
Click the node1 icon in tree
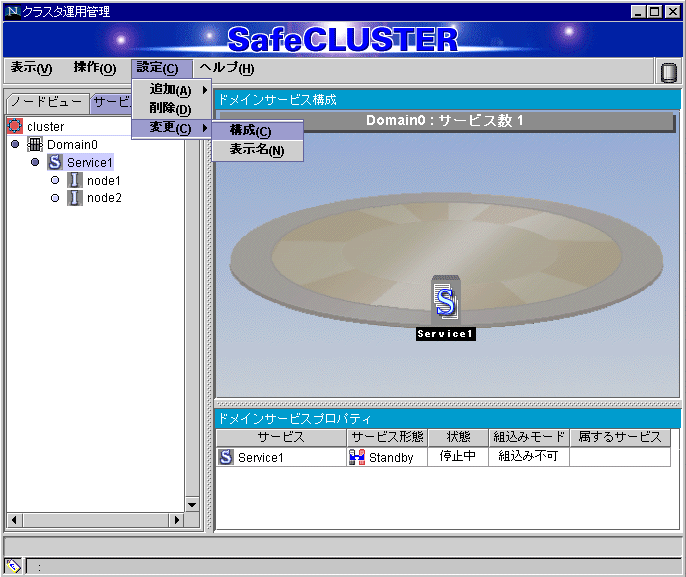[x=75, y=181]
